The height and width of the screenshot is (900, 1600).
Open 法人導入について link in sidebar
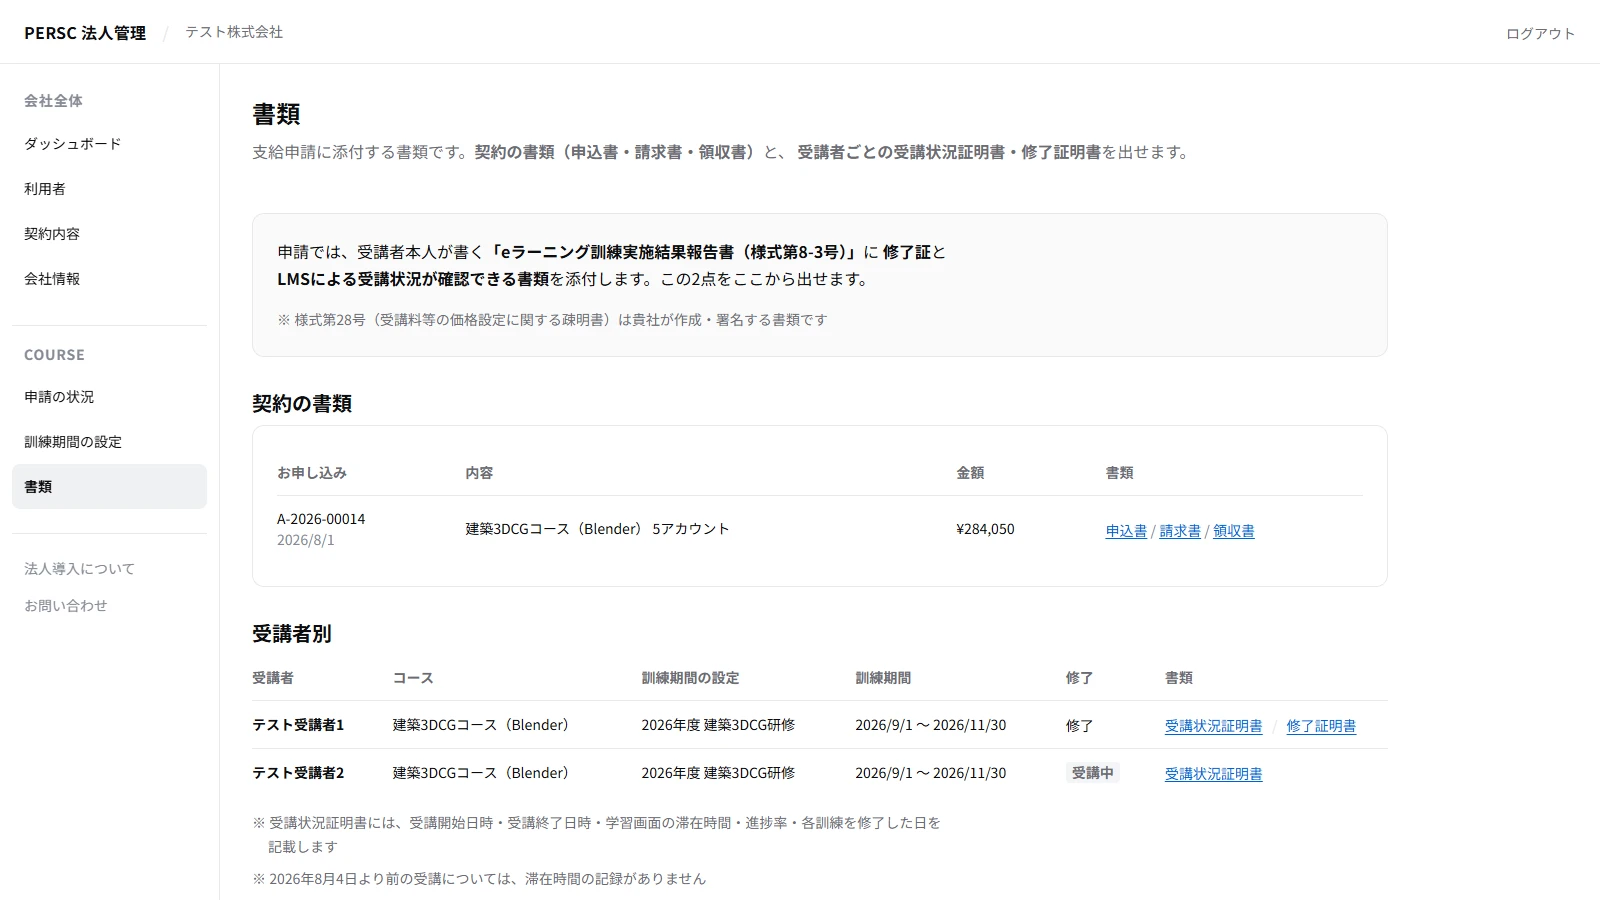[79, 569]
